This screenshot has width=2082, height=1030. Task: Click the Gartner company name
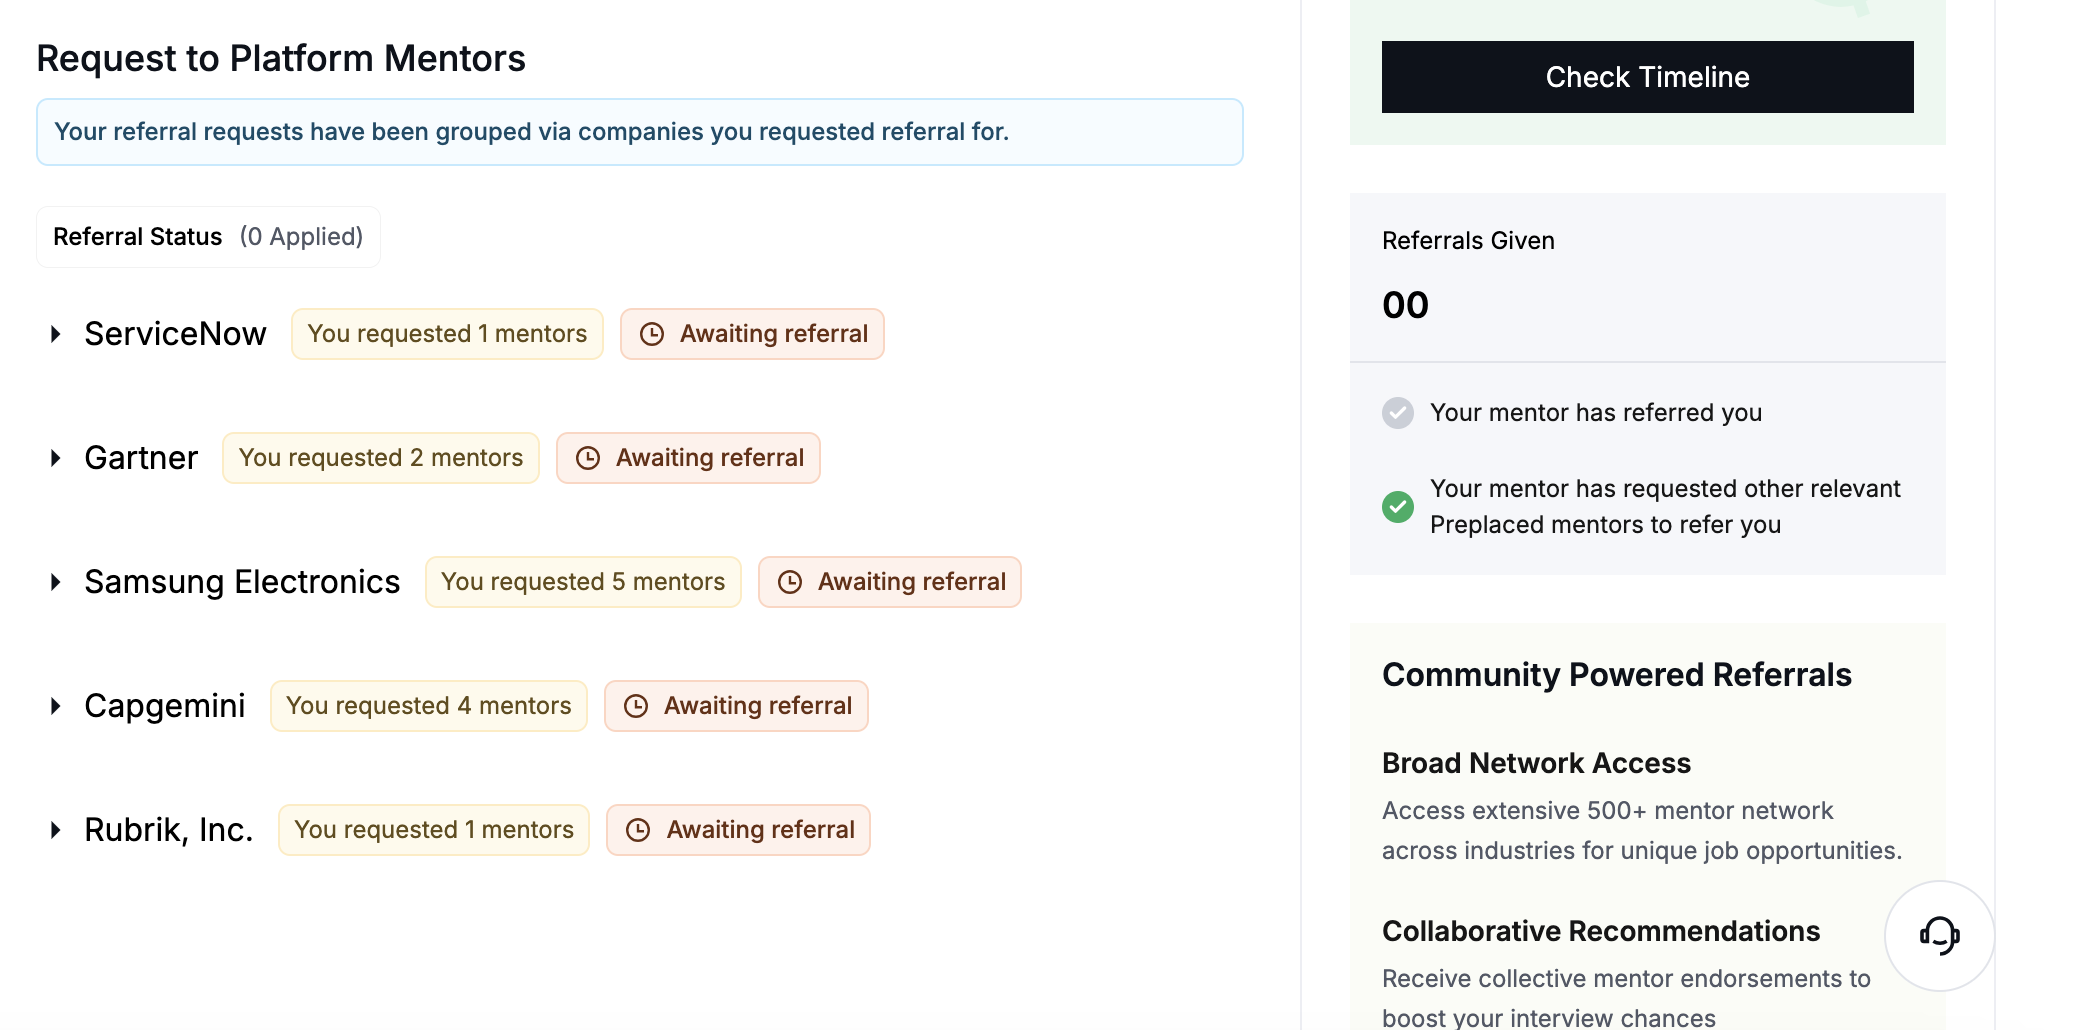pos(141,458)
